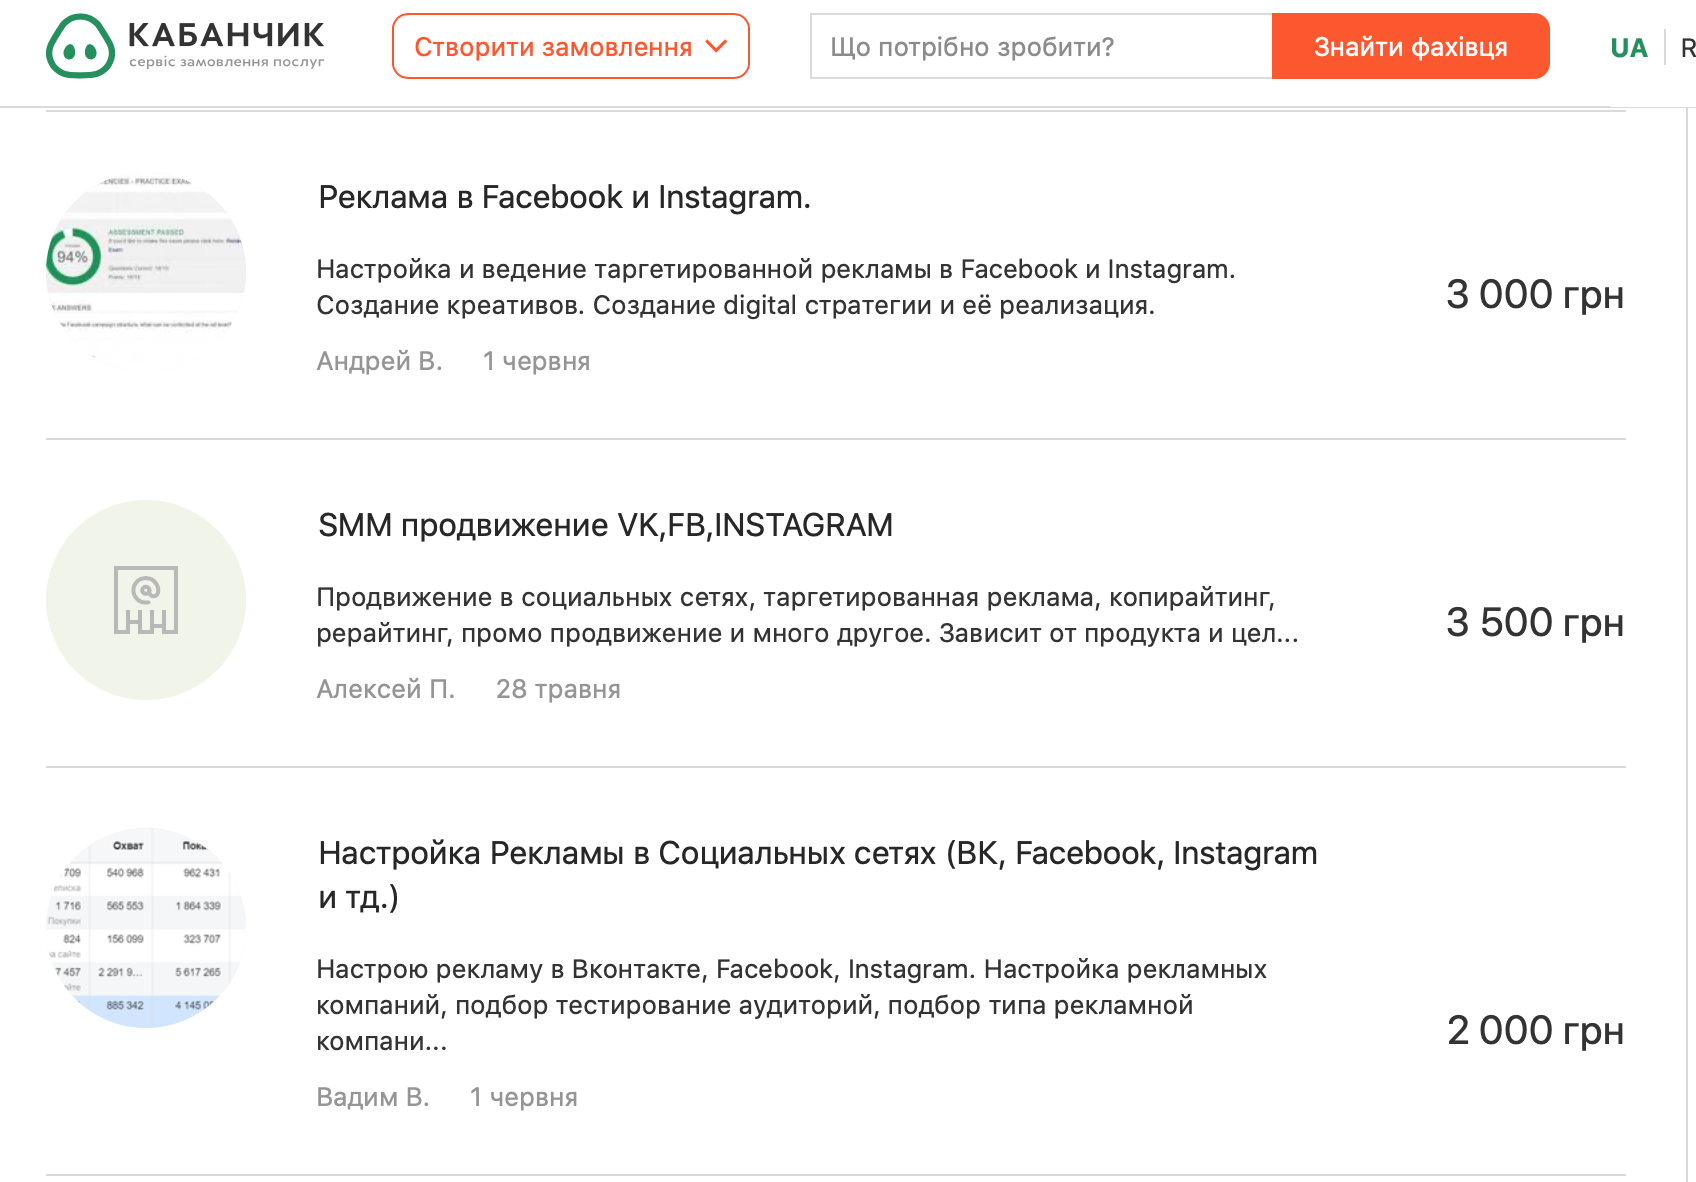This screenshot has height=1182, width=1696.
Task: Click the placeholder avatar icon for Алексей П.
Action: tap(146, 600)
